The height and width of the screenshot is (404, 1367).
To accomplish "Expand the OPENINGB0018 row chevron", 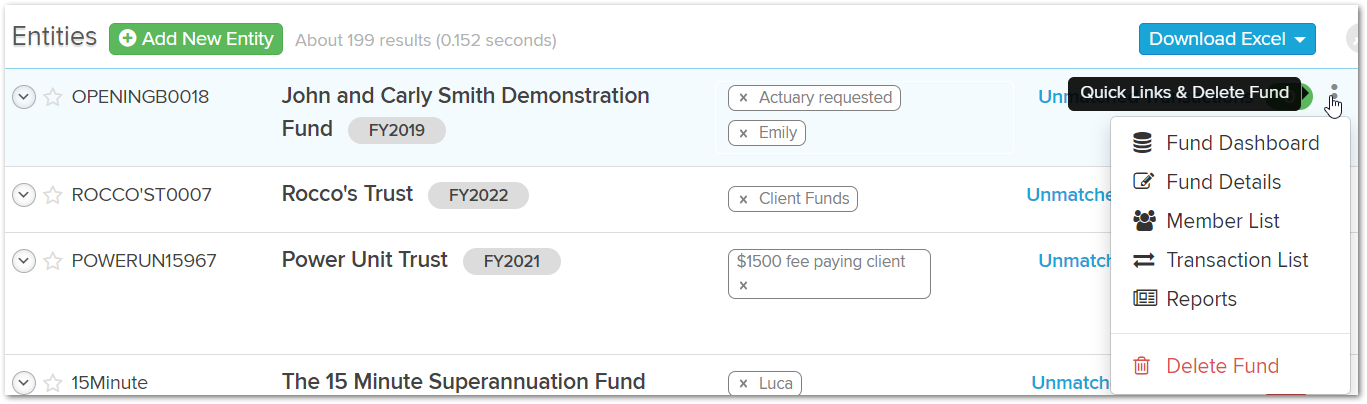I will click(24, 97).
